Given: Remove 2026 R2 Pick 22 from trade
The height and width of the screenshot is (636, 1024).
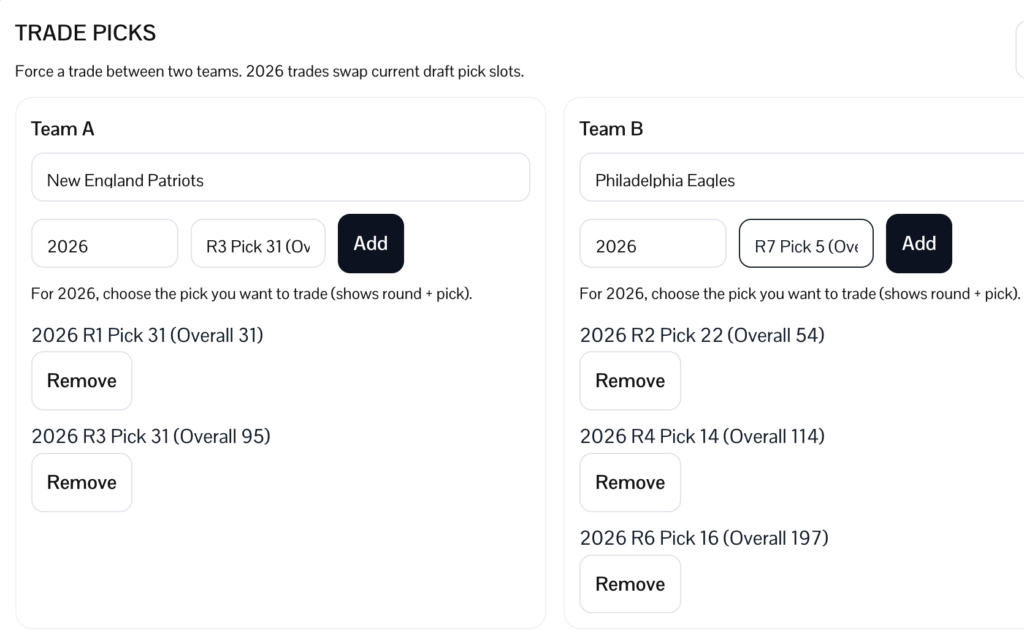Looking at the screenshot, I should point(630,381).
